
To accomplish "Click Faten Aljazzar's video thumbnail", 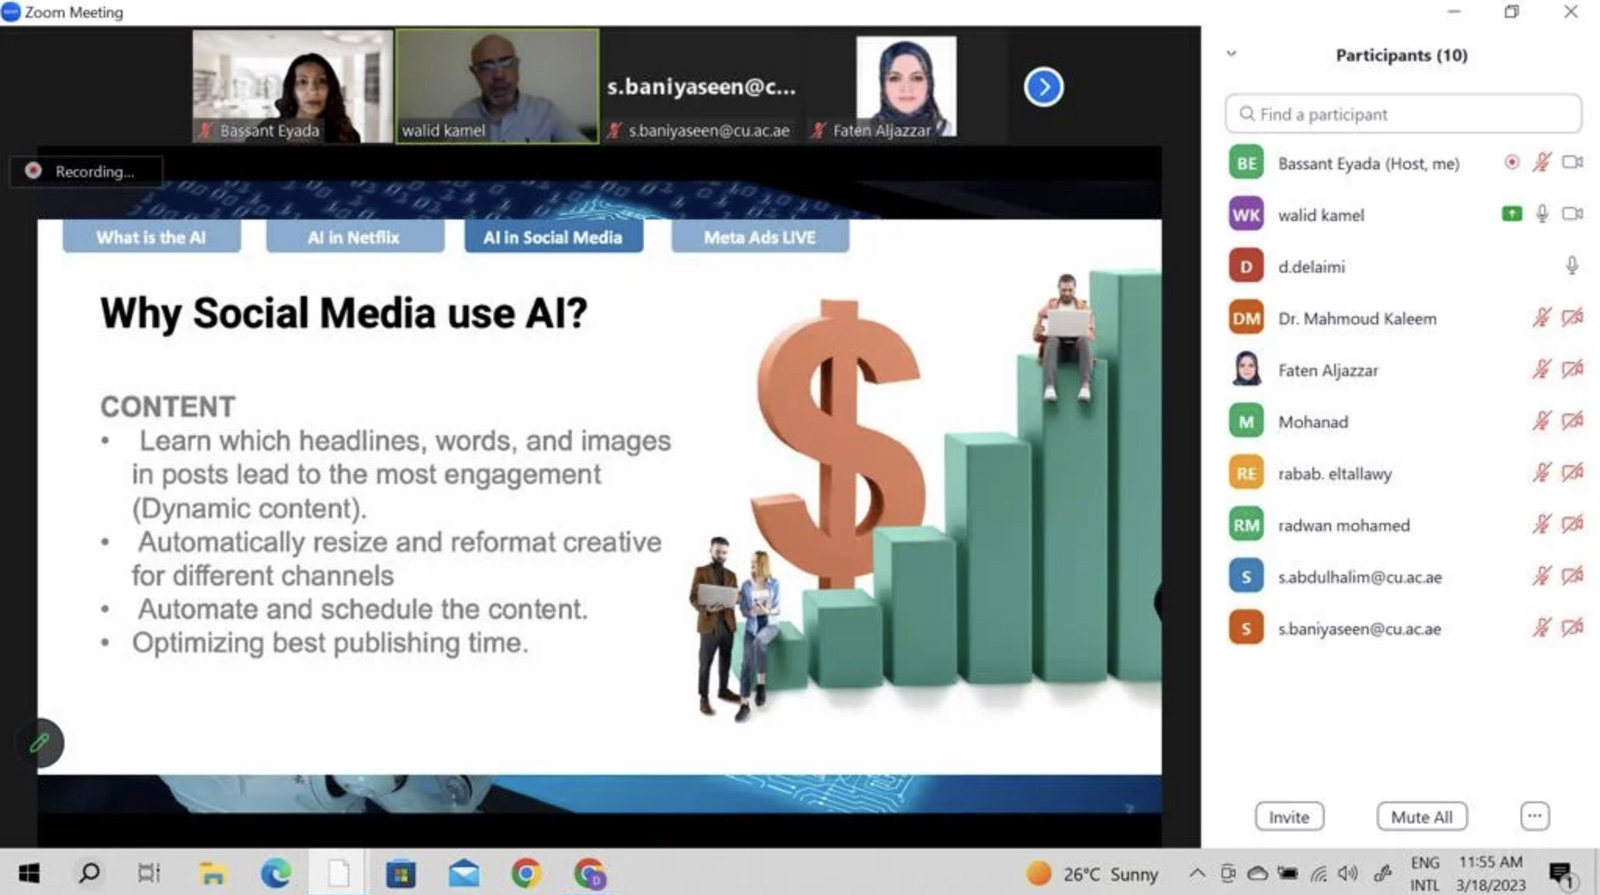I will (x=906, y=86).
